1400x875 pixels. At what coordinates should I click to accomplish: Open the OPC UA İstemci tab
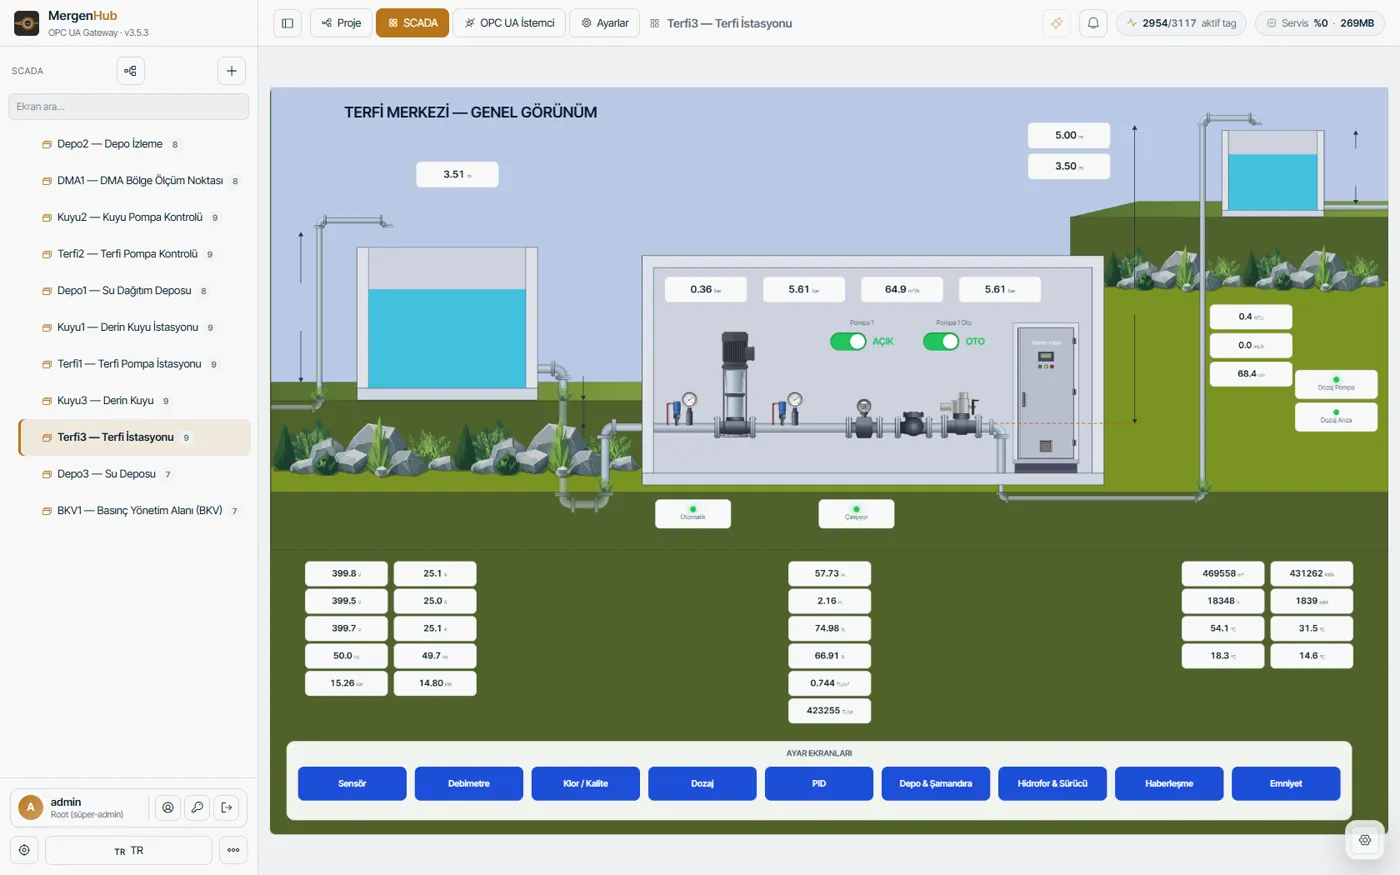[x=510, y=23]
